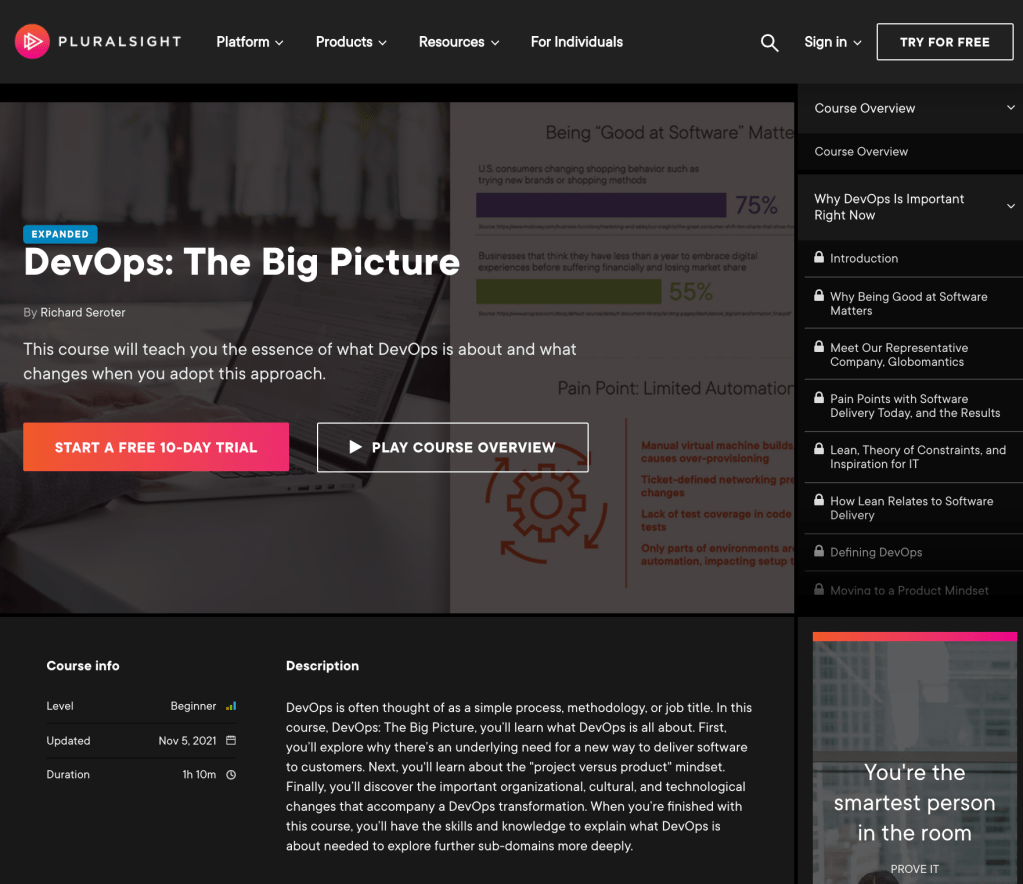Expand the Resources dropdown
The width and height of the screenshot is (1023, 884).
click(458, 42)
